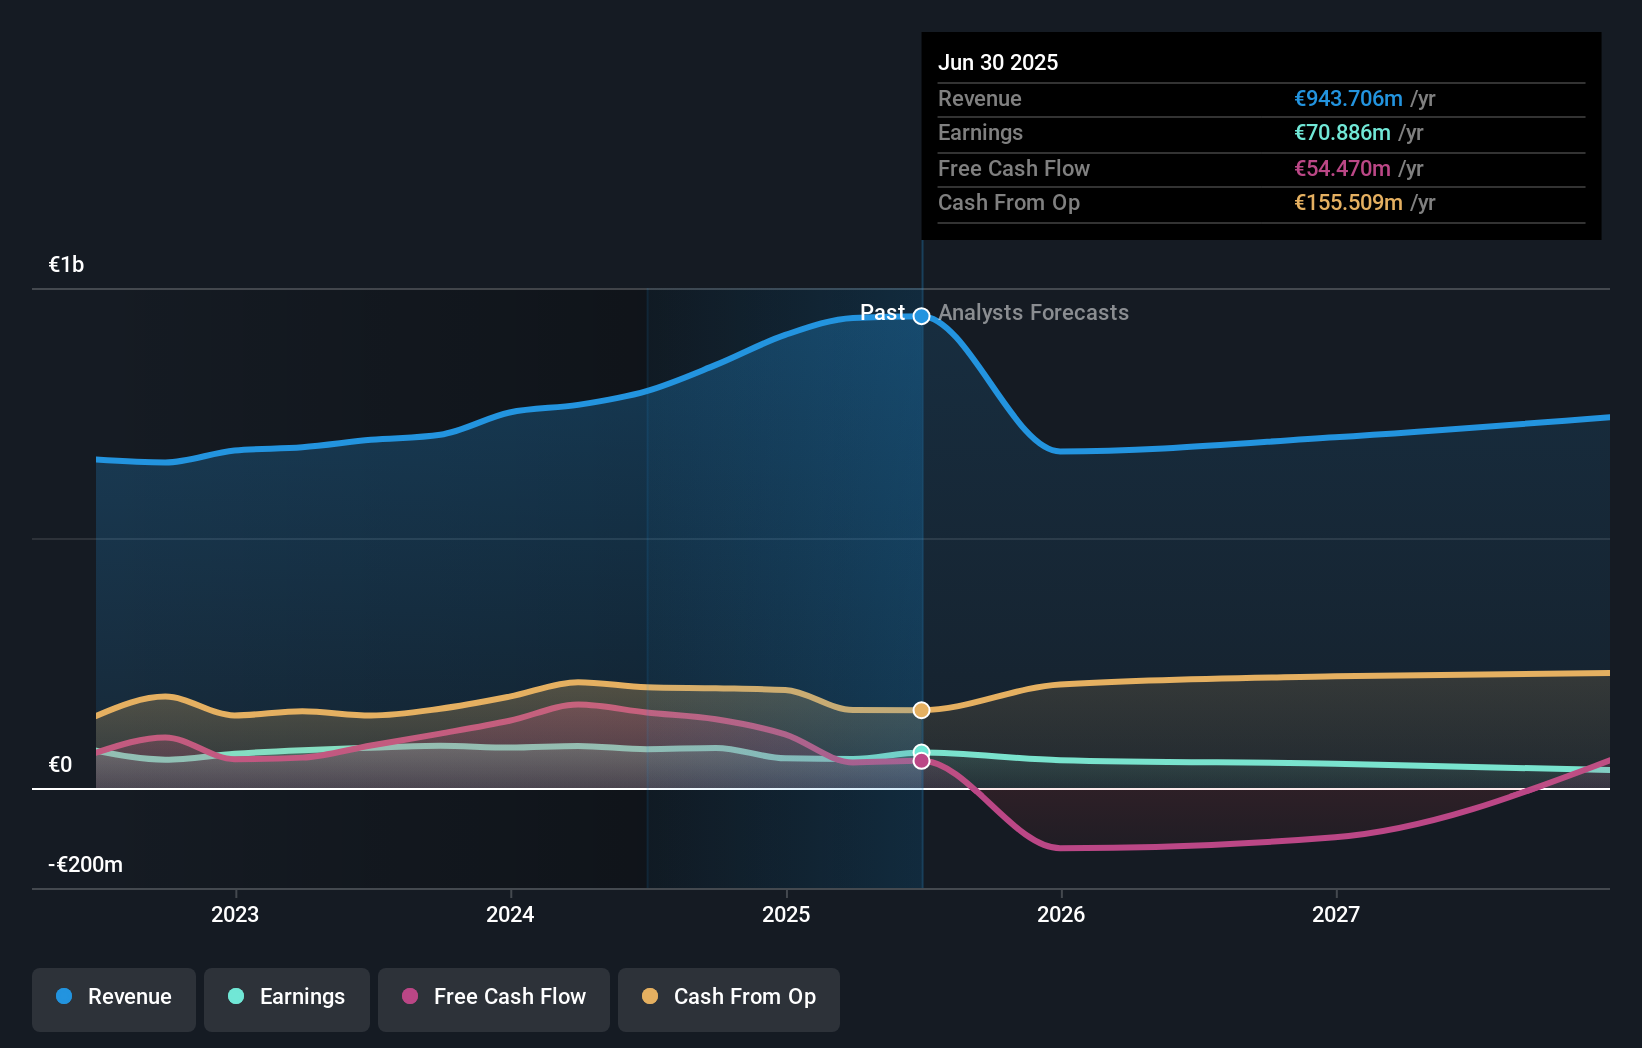Click the teal Earnings legend dot
1642x1048 pixels.
point(234,997)
